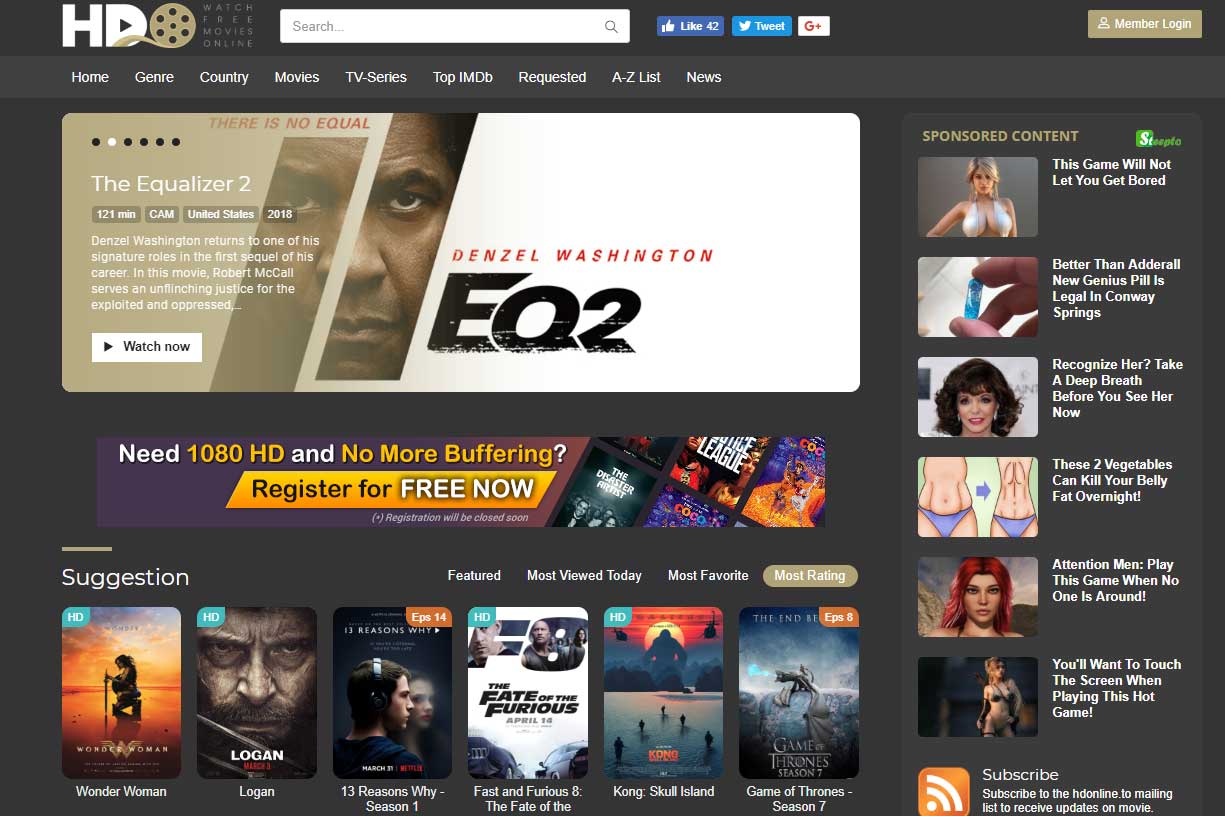Open the Kong: Skull Island poster
Image resolution: width=1225 pixels, height=816 pixels.
[x=663, y=693]
